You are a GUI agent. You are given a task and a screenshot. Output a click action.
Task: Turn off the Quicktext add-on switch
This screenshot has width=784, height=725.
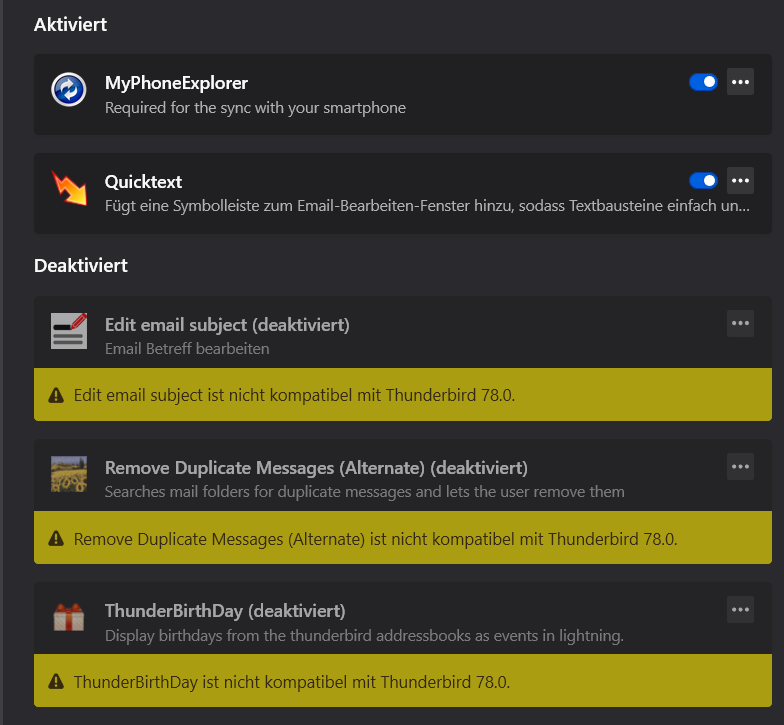coord(703,180)
